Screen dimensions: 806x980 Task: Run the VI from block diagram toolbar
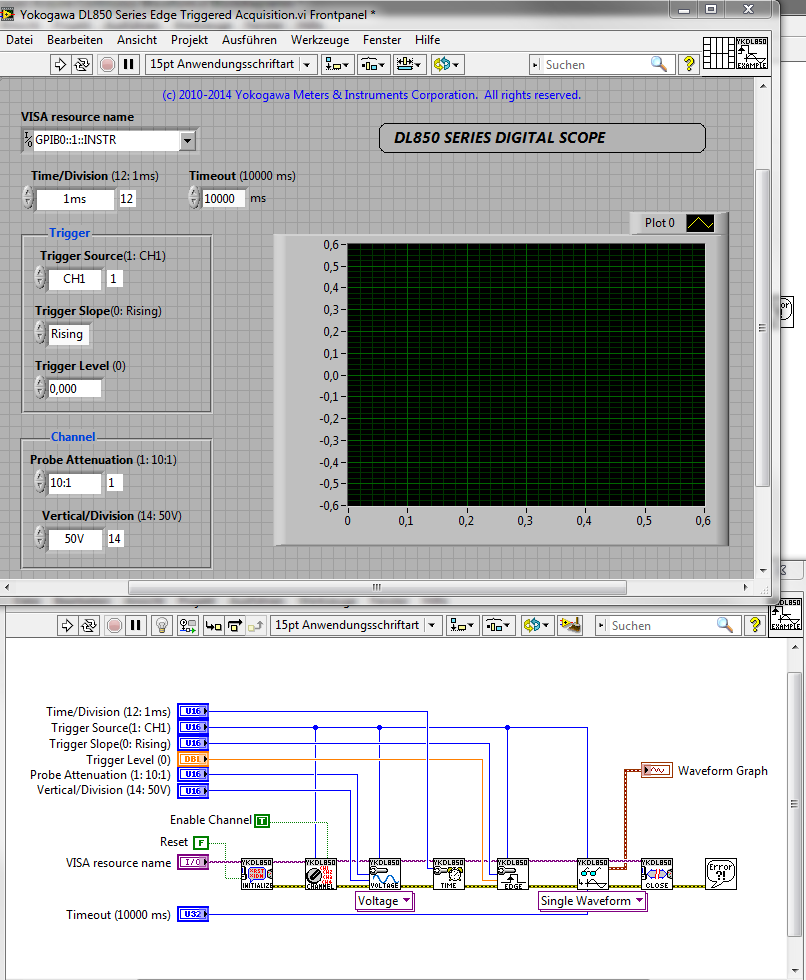point(66,625)
